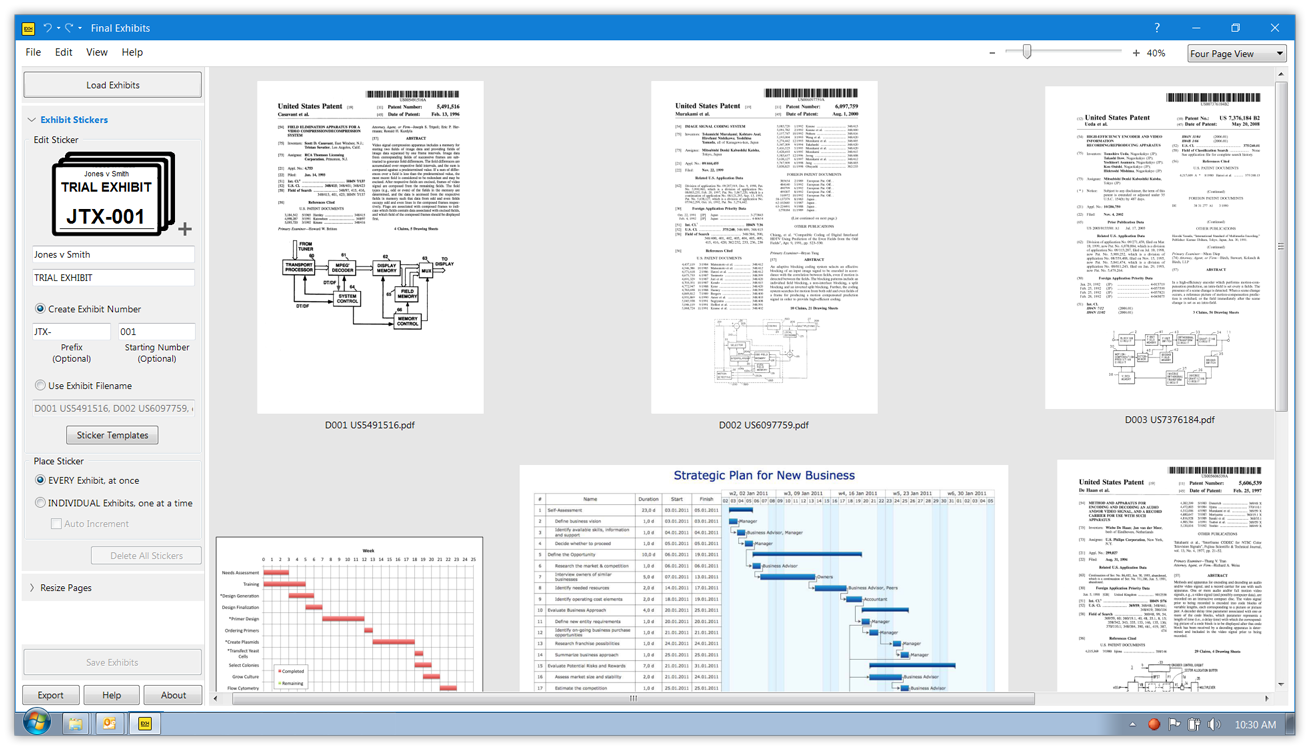Edit the Jones v Smith text field
This screenshot has width=1308, height=755.
coord(114,255)
